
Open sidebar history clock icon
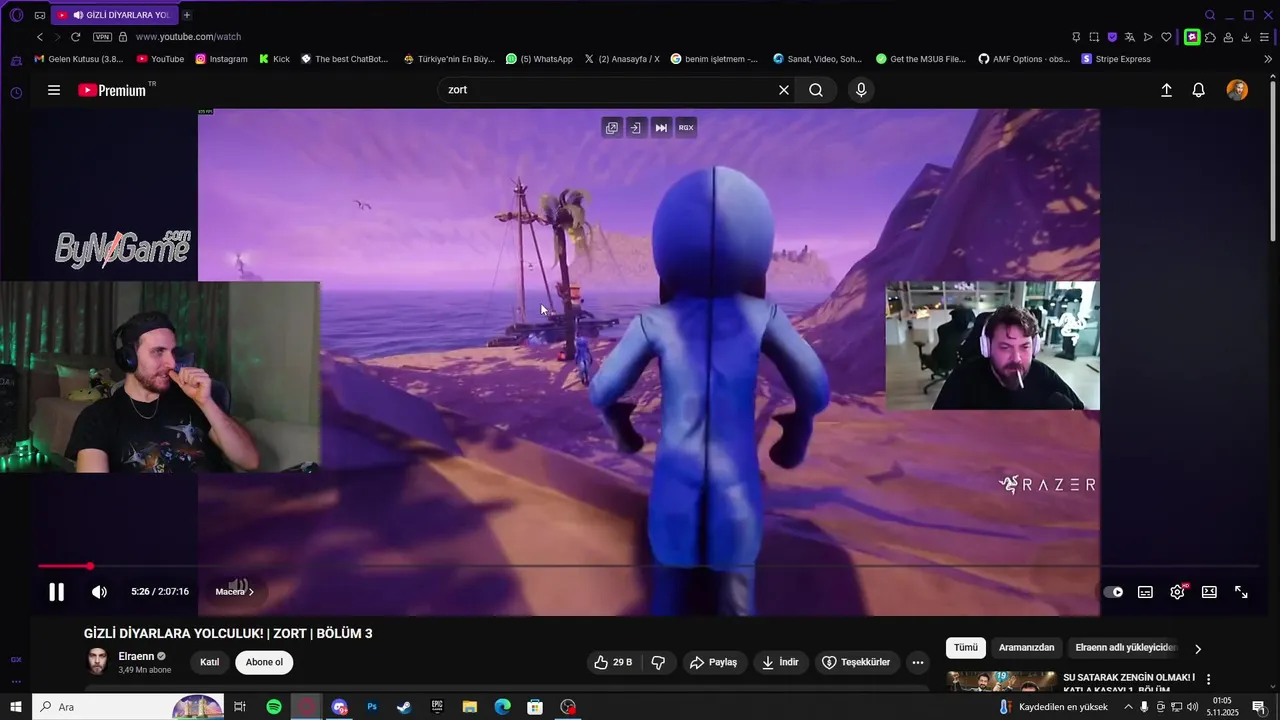coord(16,93)
